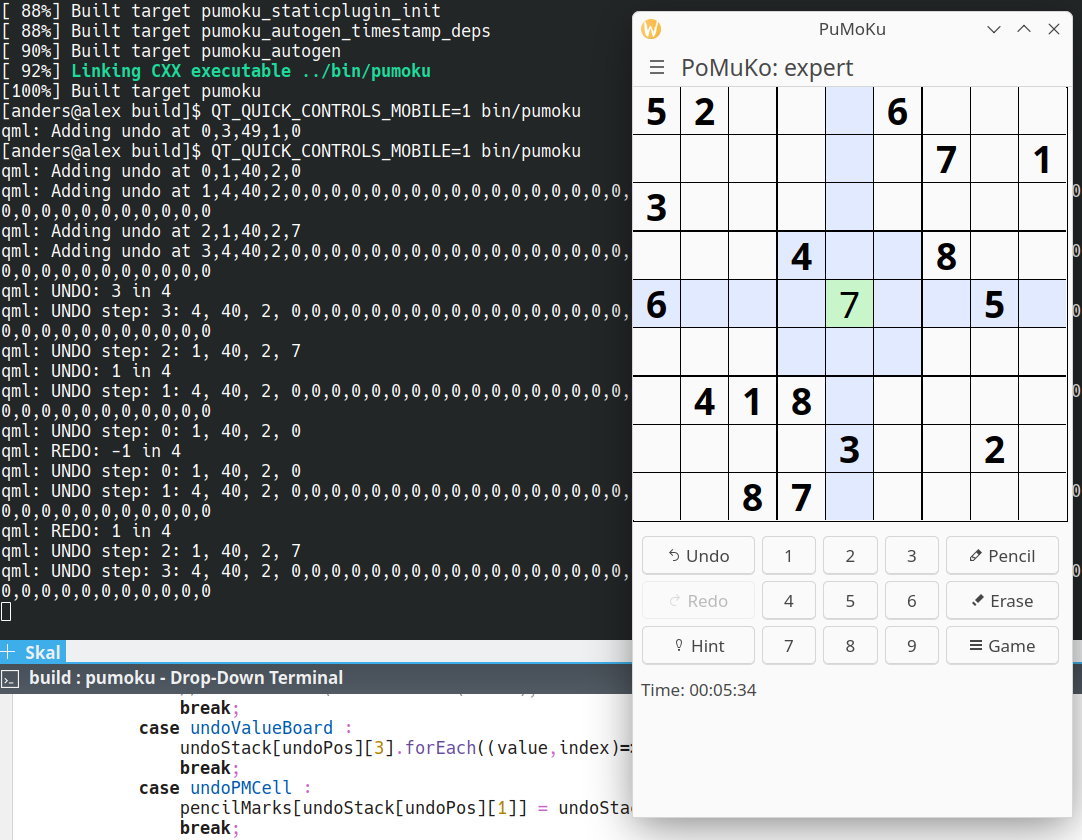Click 'Linking CXX executable ../bin/pumoku' terminal line
Screen dimensions: 1082x840
tap(251, 71)
